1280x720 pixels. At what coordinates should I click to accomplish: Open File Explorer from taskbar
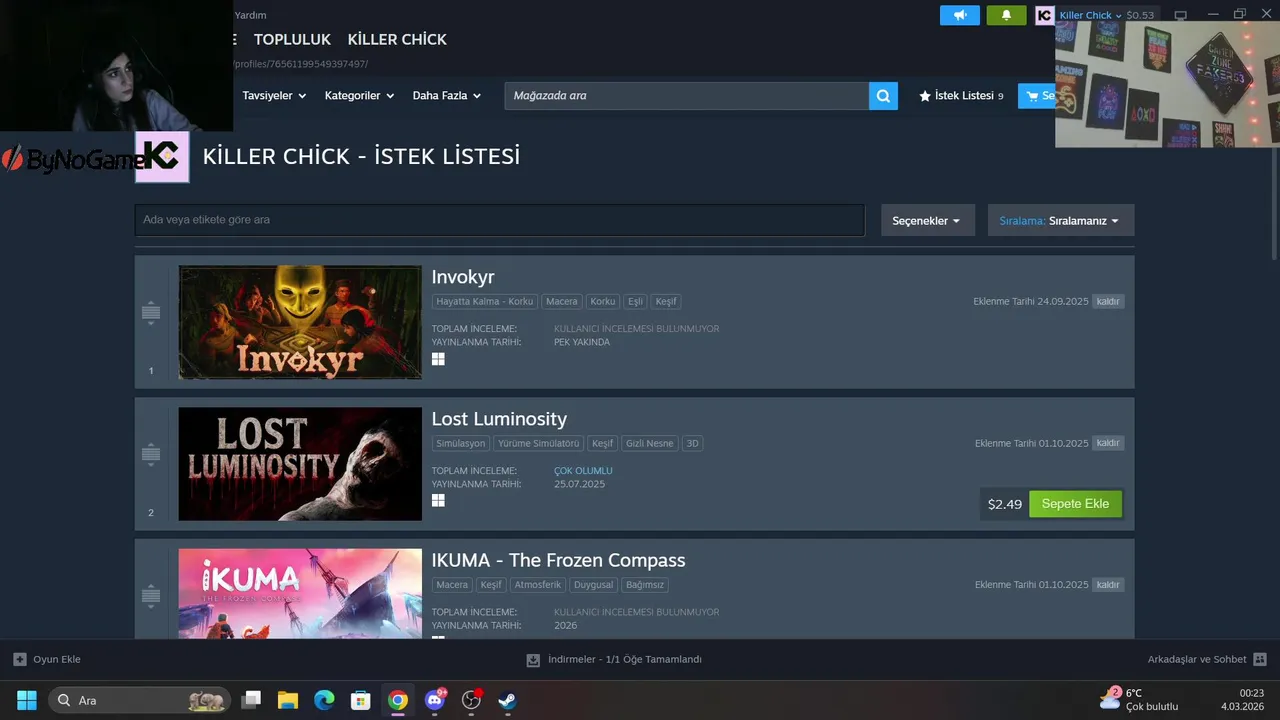(288, 700)
